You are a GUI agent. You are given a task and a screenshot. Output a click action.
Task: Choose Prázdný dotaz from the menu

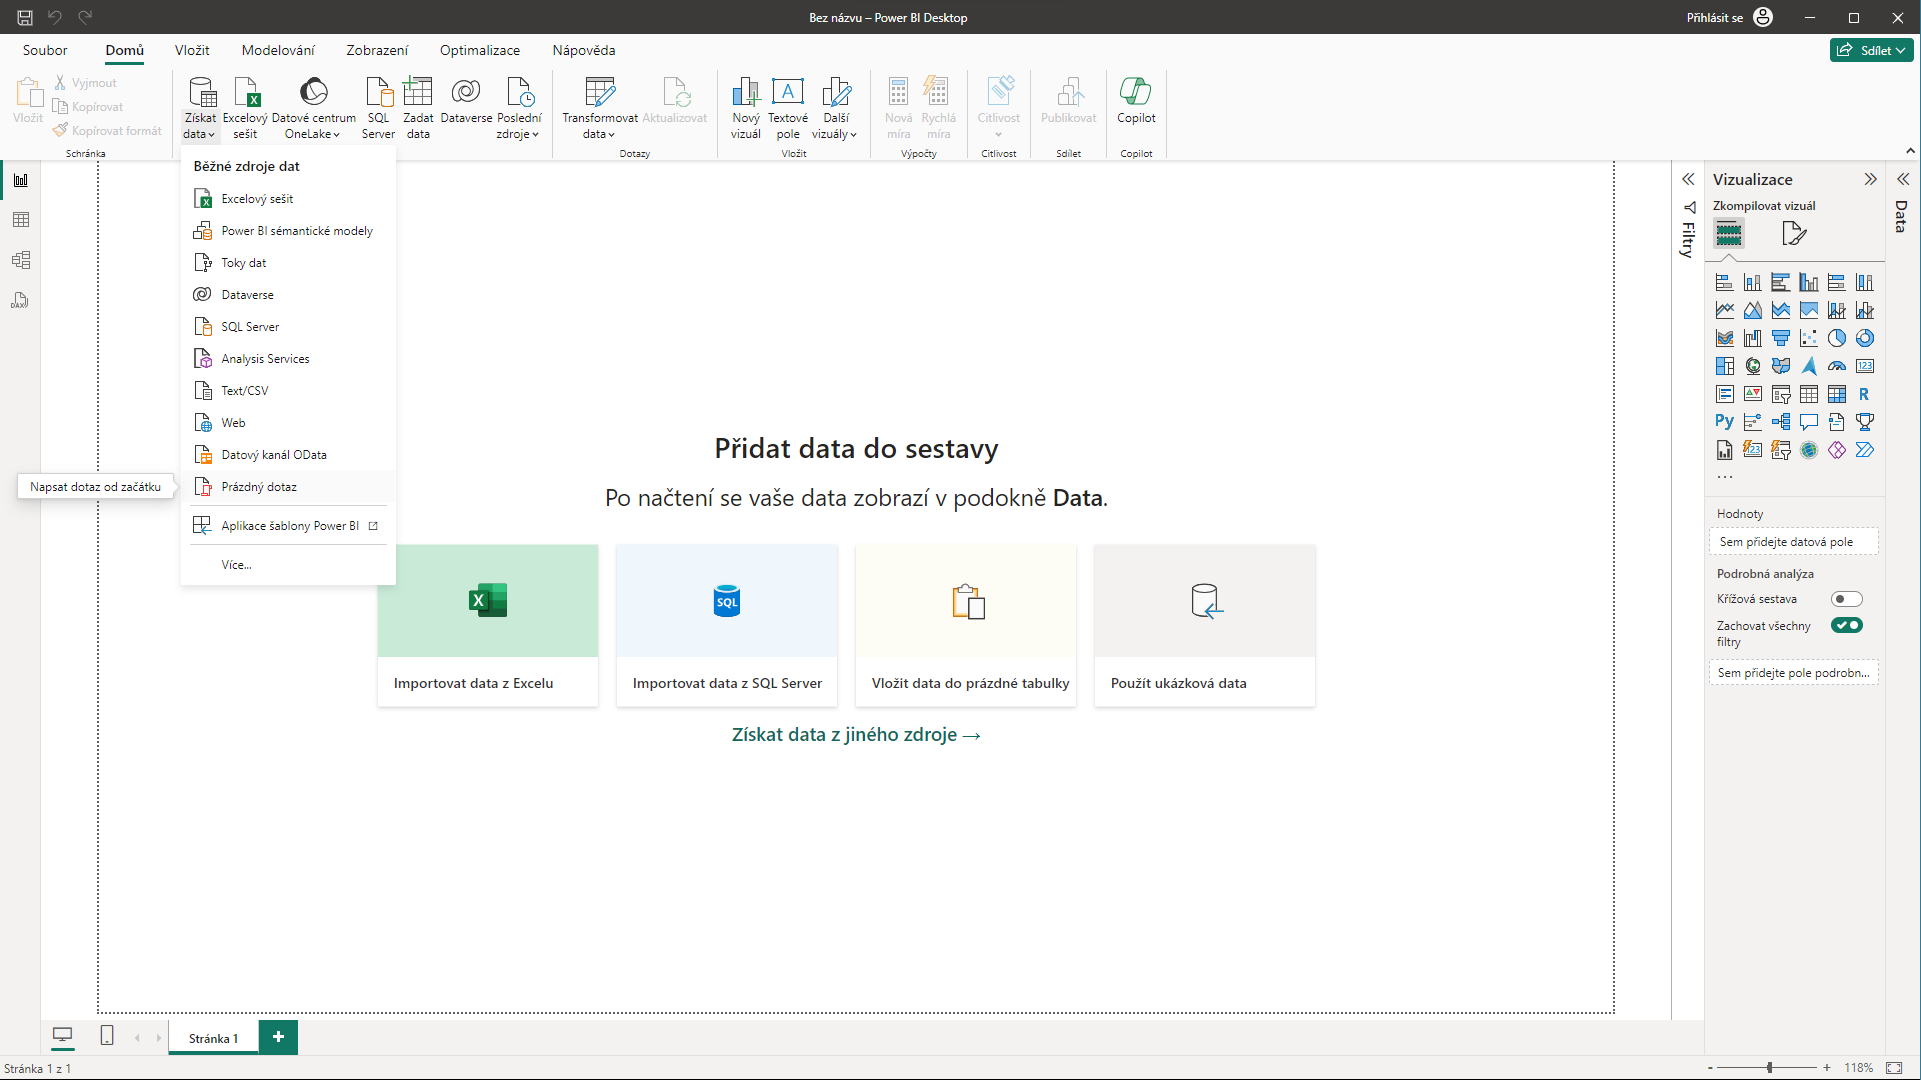click(x=288, y=487)
